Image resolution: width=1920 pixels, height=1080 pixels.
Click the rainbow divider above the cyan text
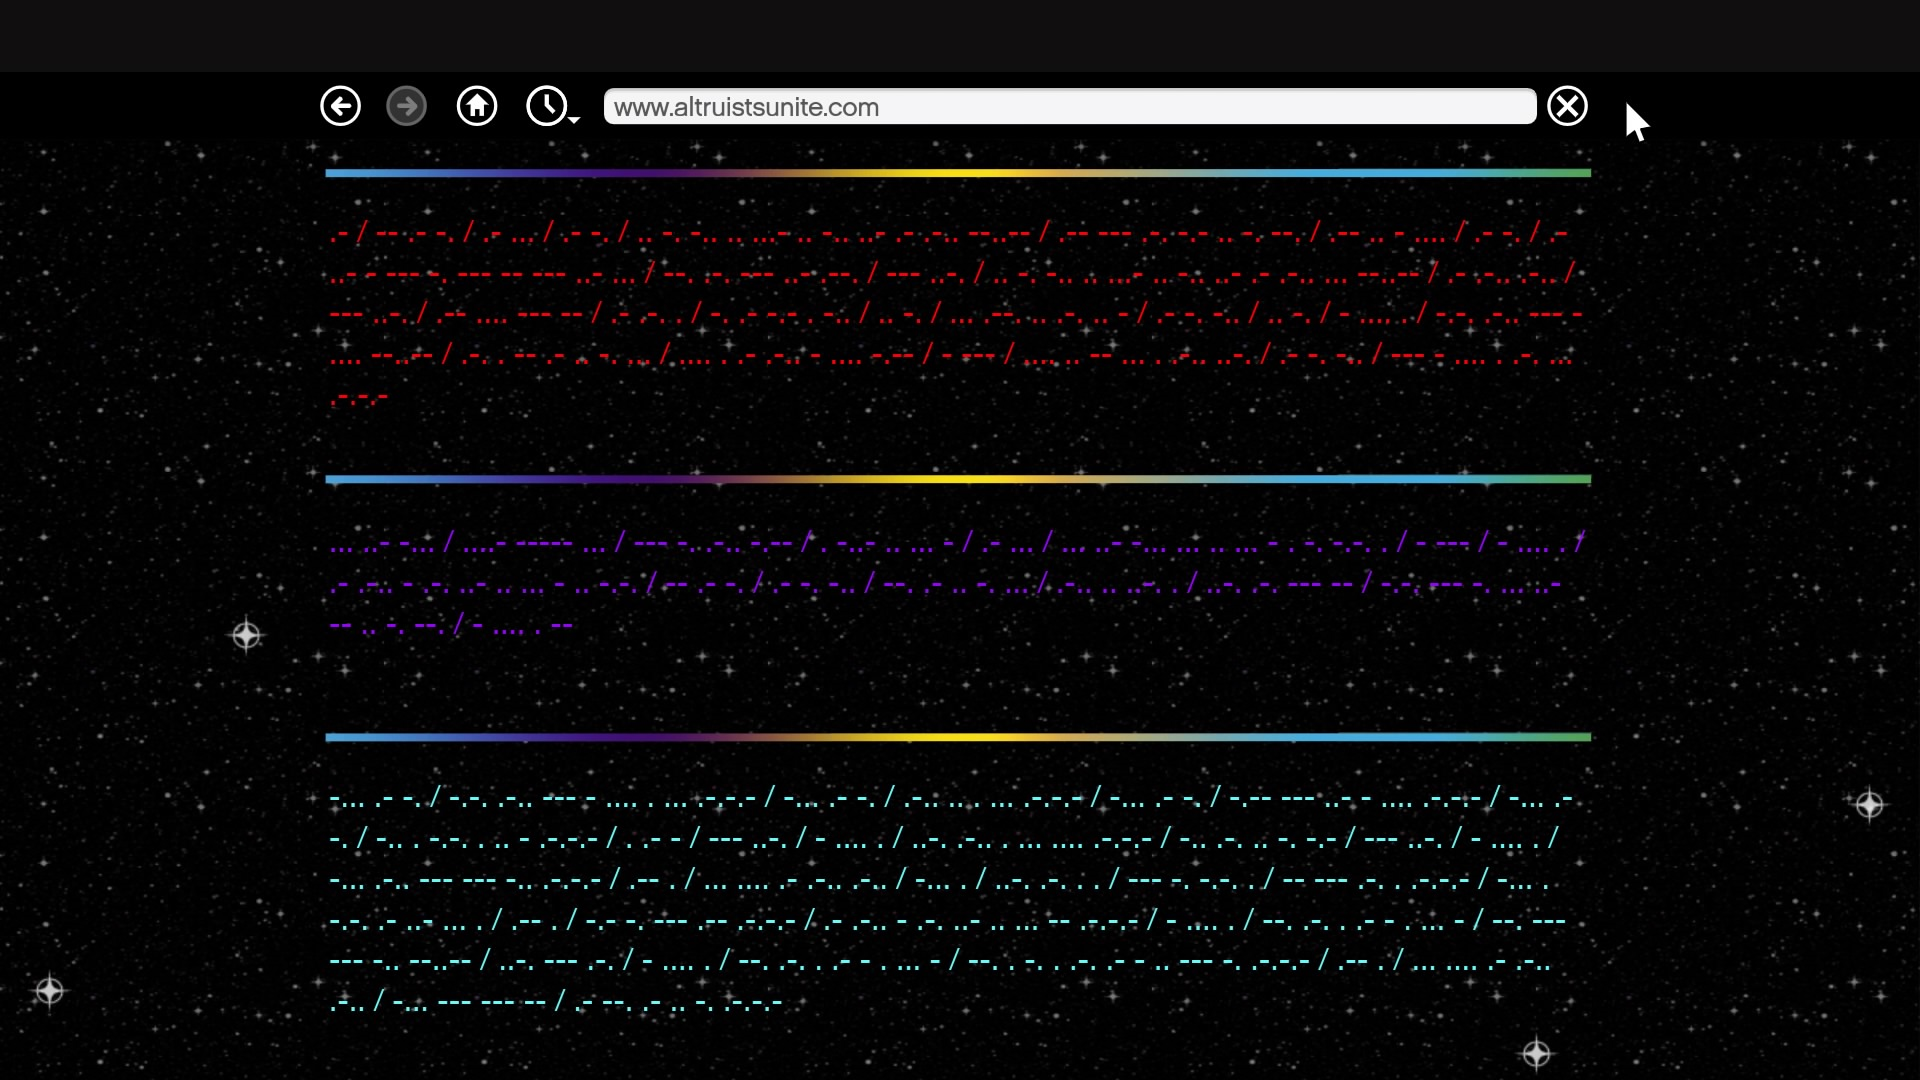pos(957,737)
